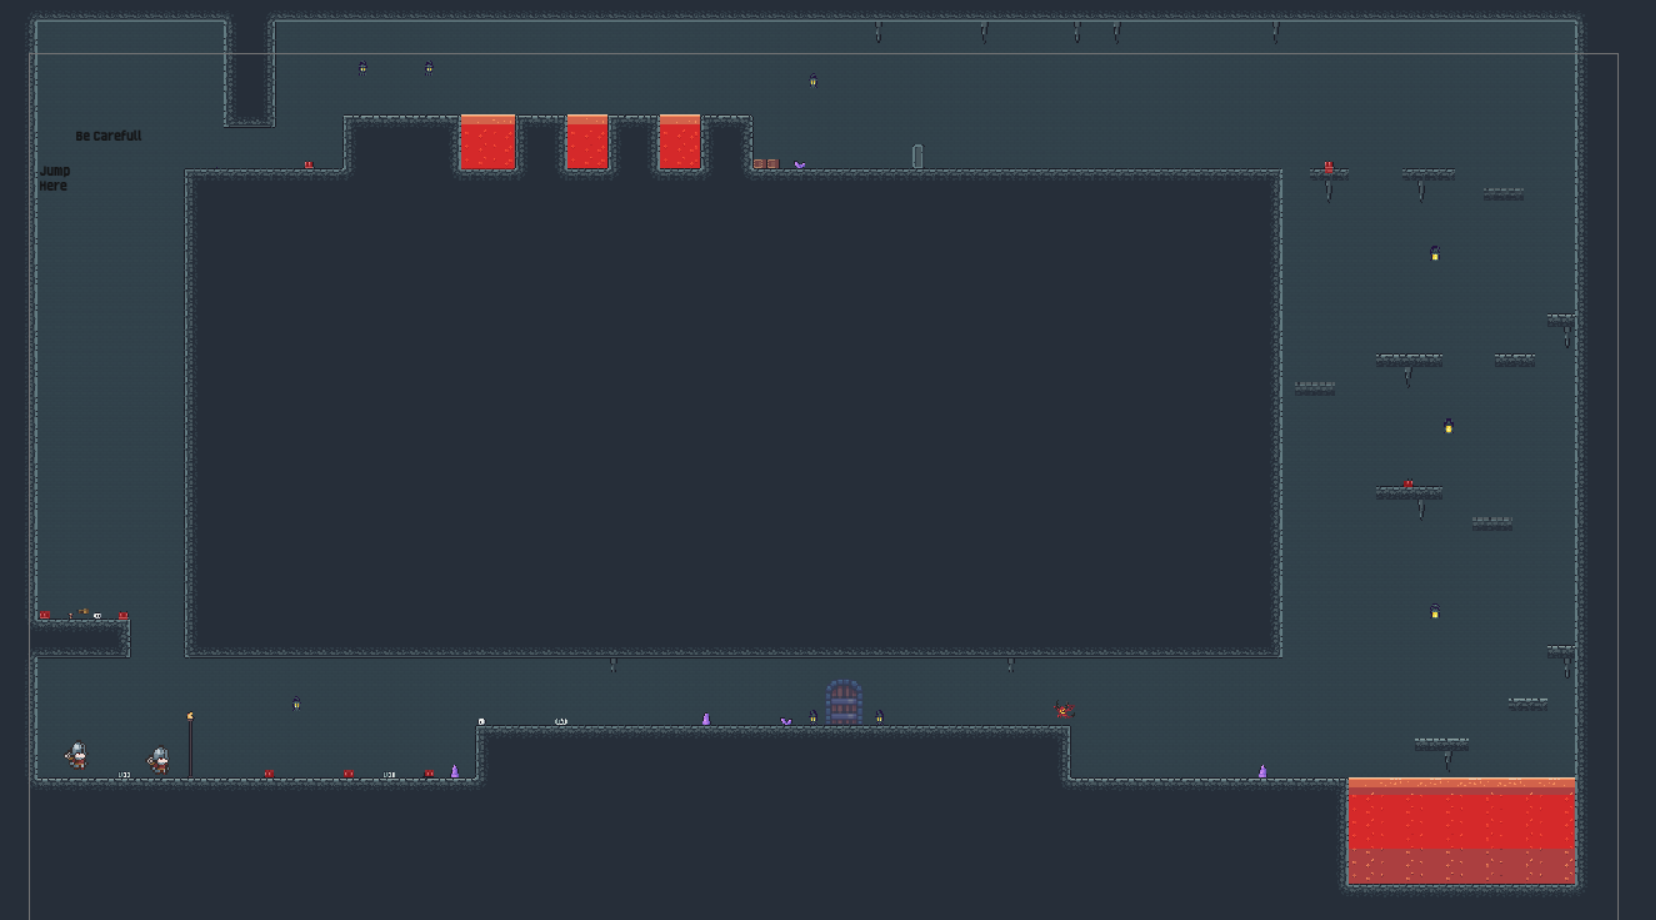
Task: Click the red item on the top-right floating platform
Action: click(1329, 167)
